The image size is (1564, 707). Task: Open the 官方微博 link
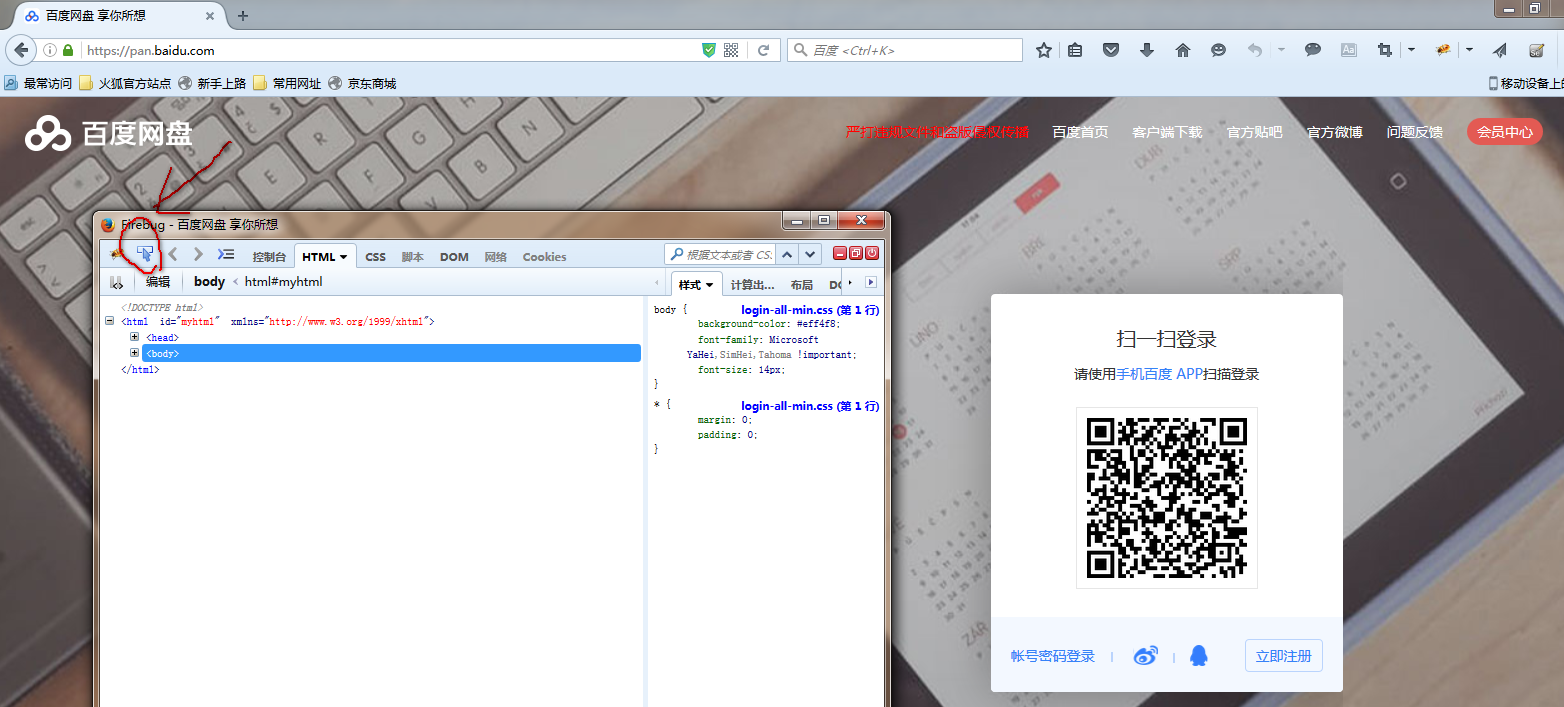click(x=1334, y=132)
